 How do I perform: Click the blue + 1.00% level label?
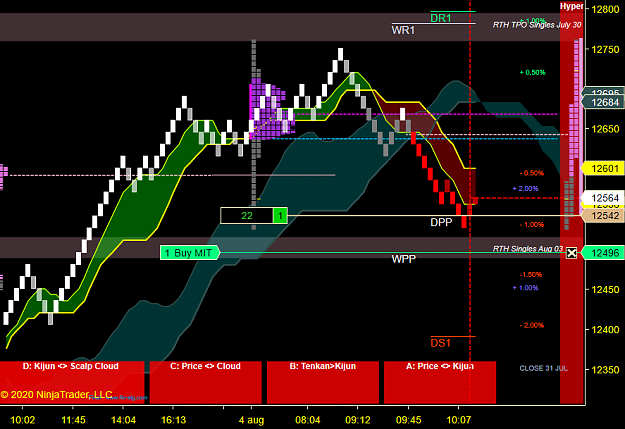[525, 288]
